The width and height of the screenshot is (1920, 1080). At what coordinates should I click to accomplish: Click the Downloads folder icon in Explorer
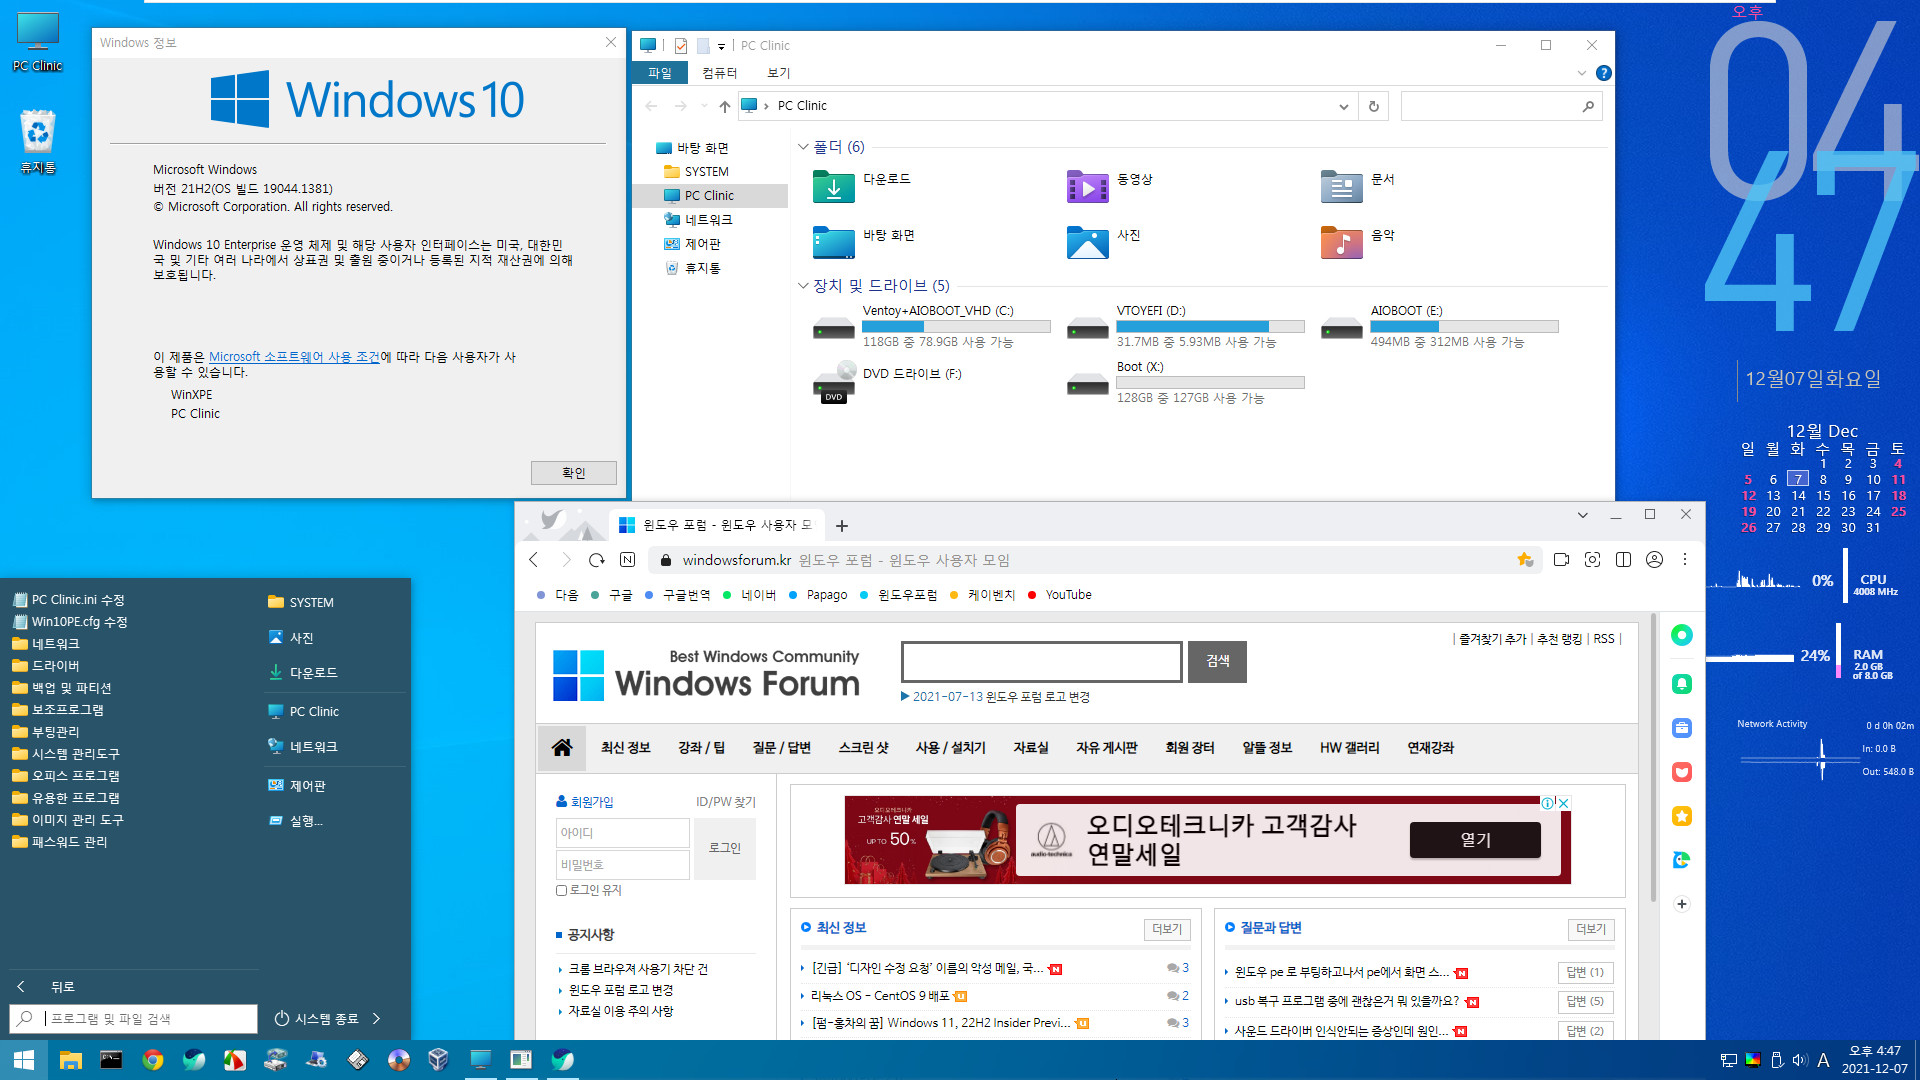pyautogui.click(x=833, y=186)
